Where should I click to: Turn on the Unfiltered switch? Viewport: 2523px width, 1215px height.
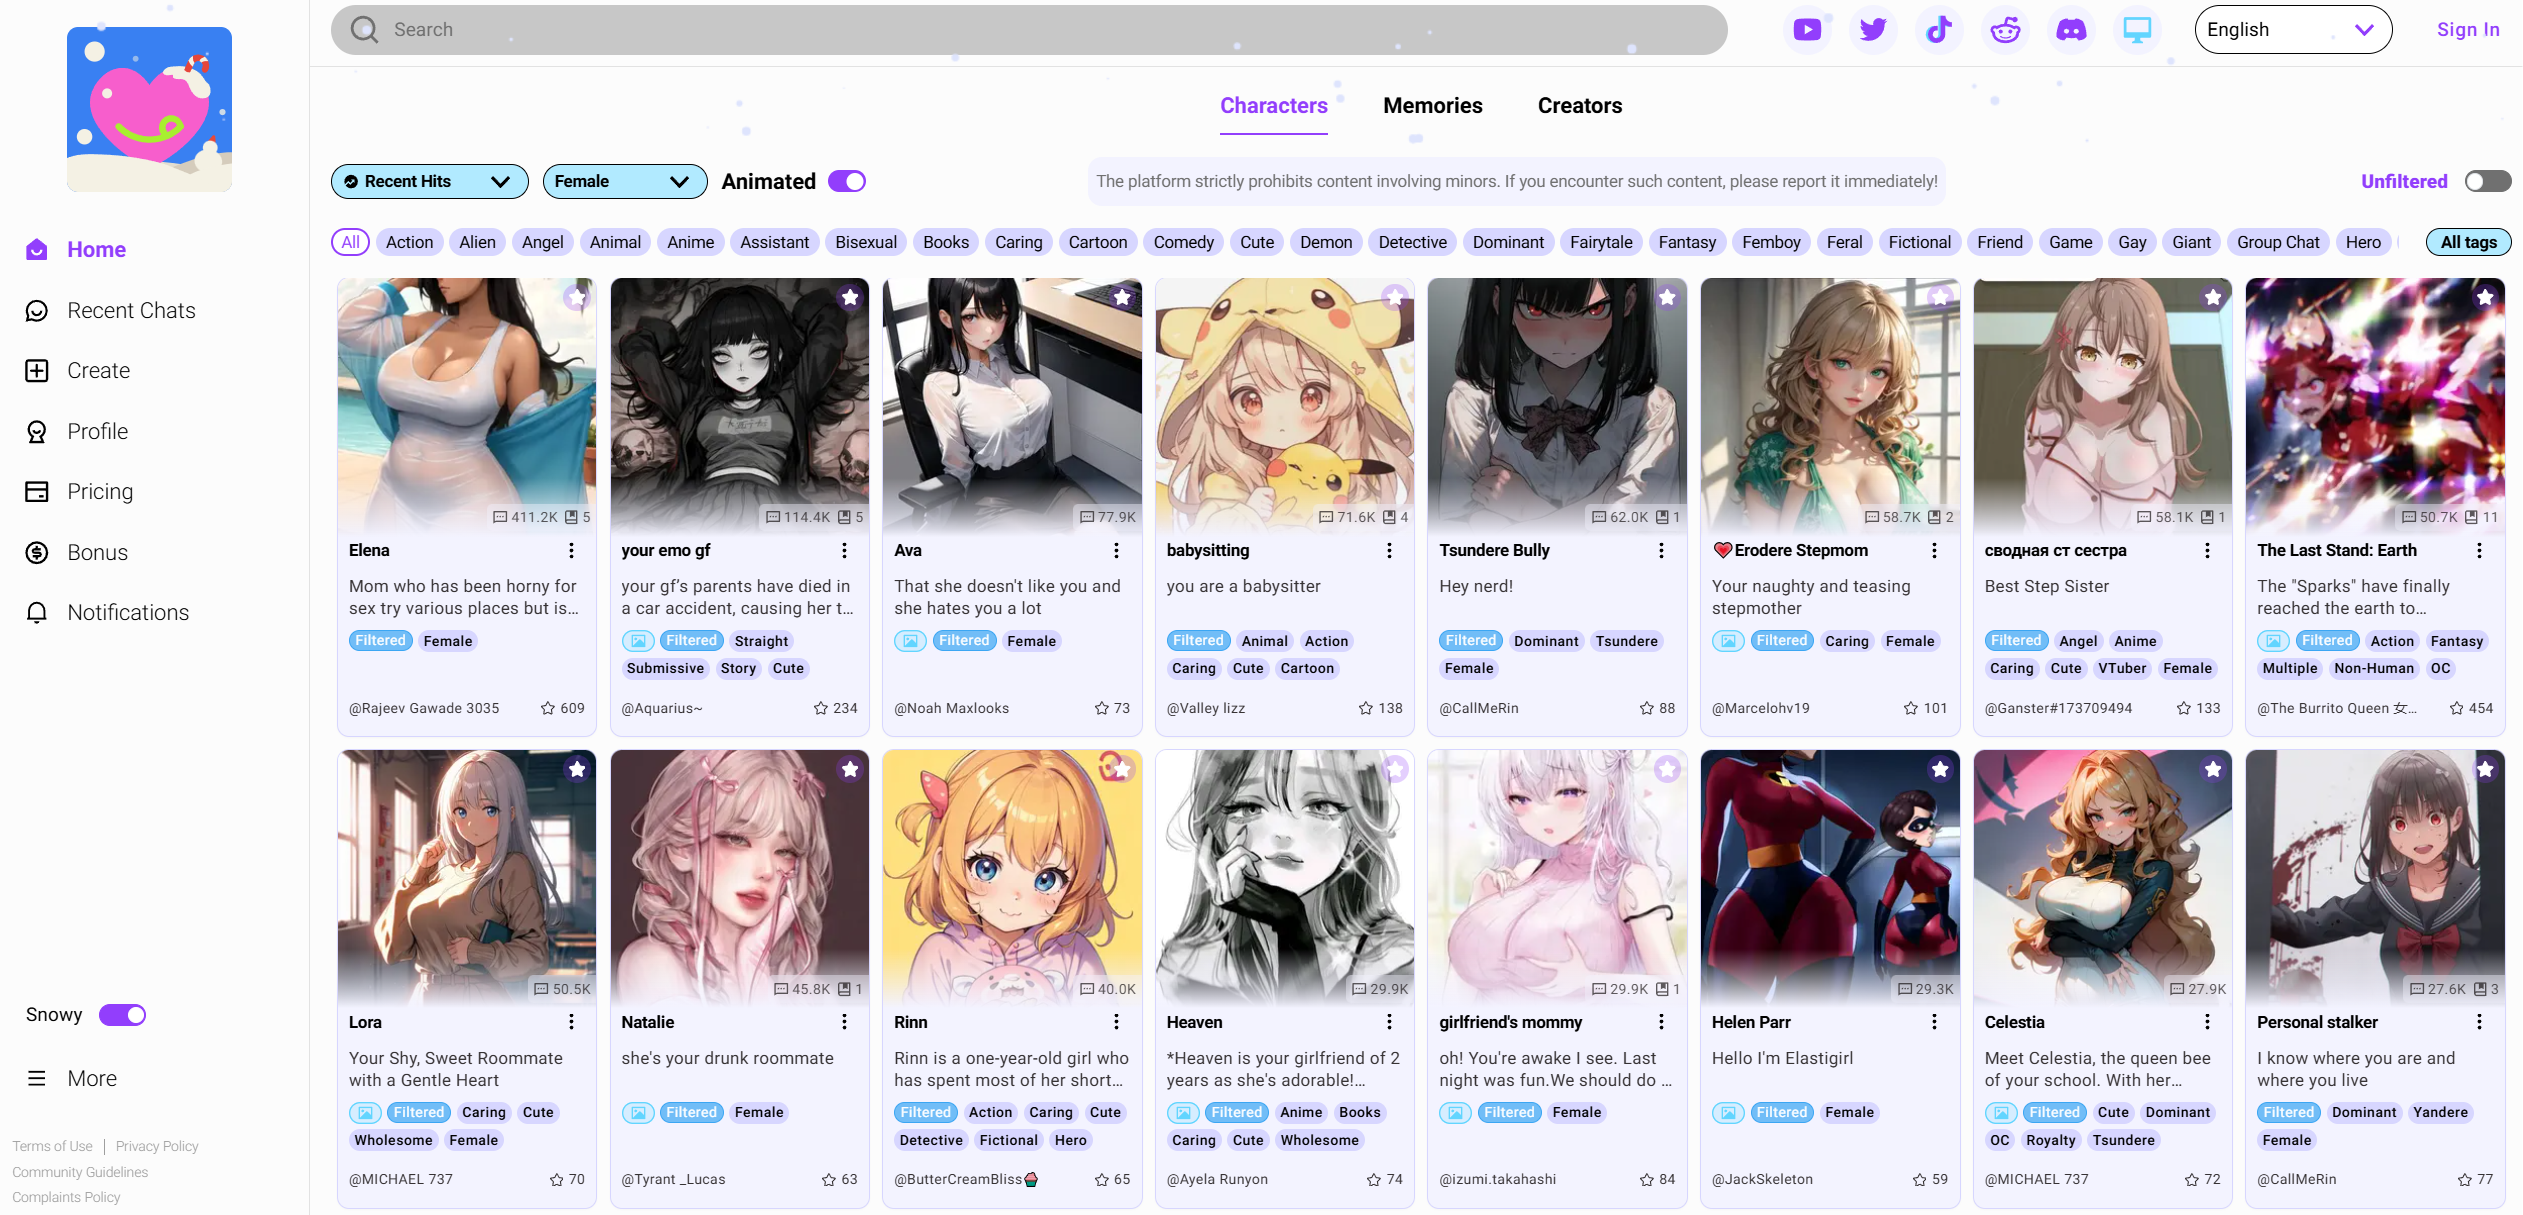(2487, 181)
